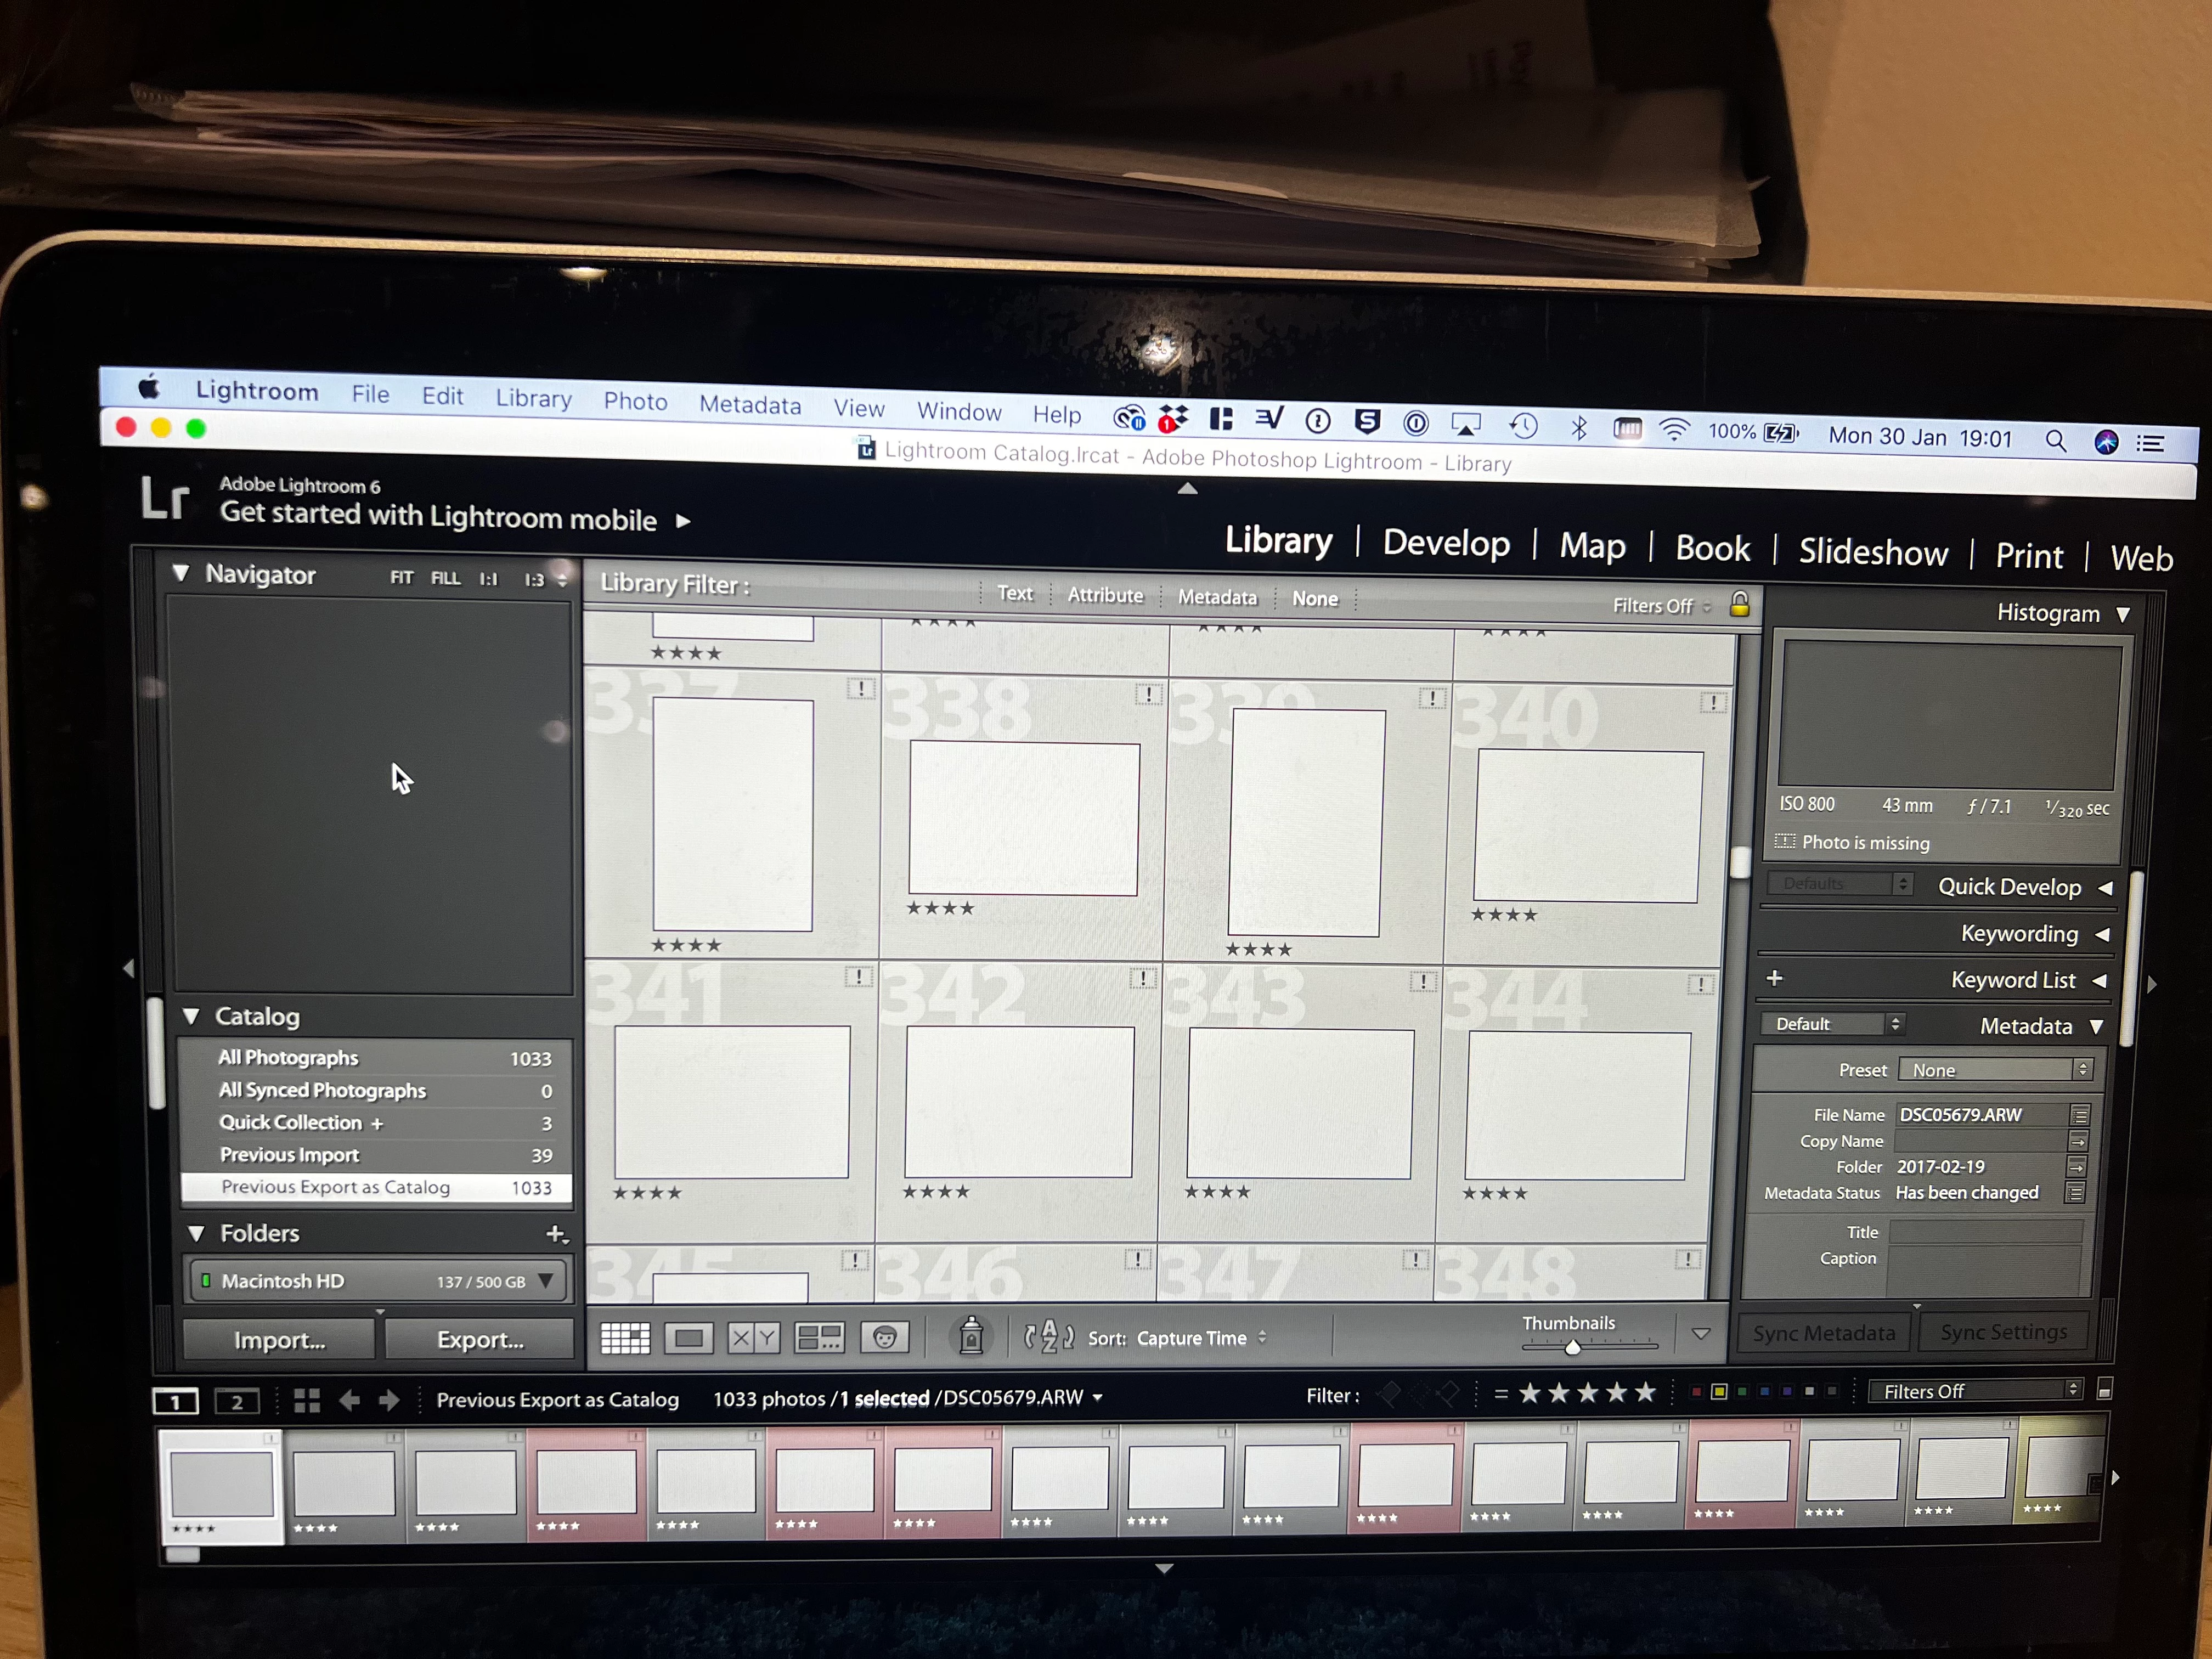The height and width of the screenshot is (1659, 2212).
Task: Switch to Loupe view icon
Action: pos(688,1338)
